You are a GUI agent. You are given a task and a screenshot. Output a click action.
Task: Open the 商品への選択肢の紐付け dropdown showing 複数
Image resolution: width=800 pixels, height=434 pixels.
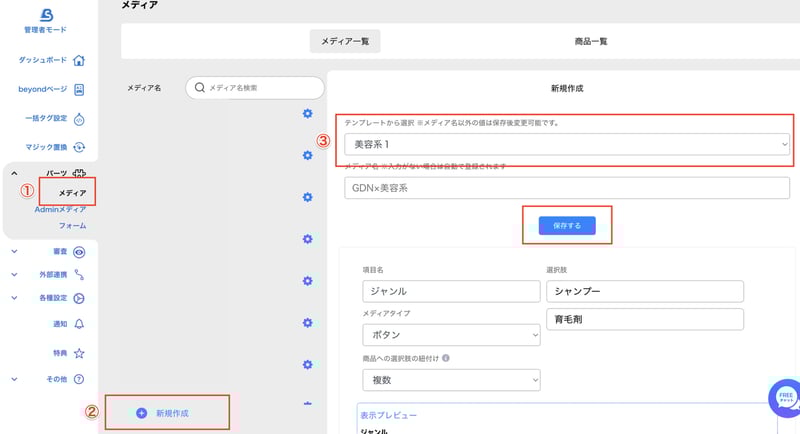tap(451, 380)
